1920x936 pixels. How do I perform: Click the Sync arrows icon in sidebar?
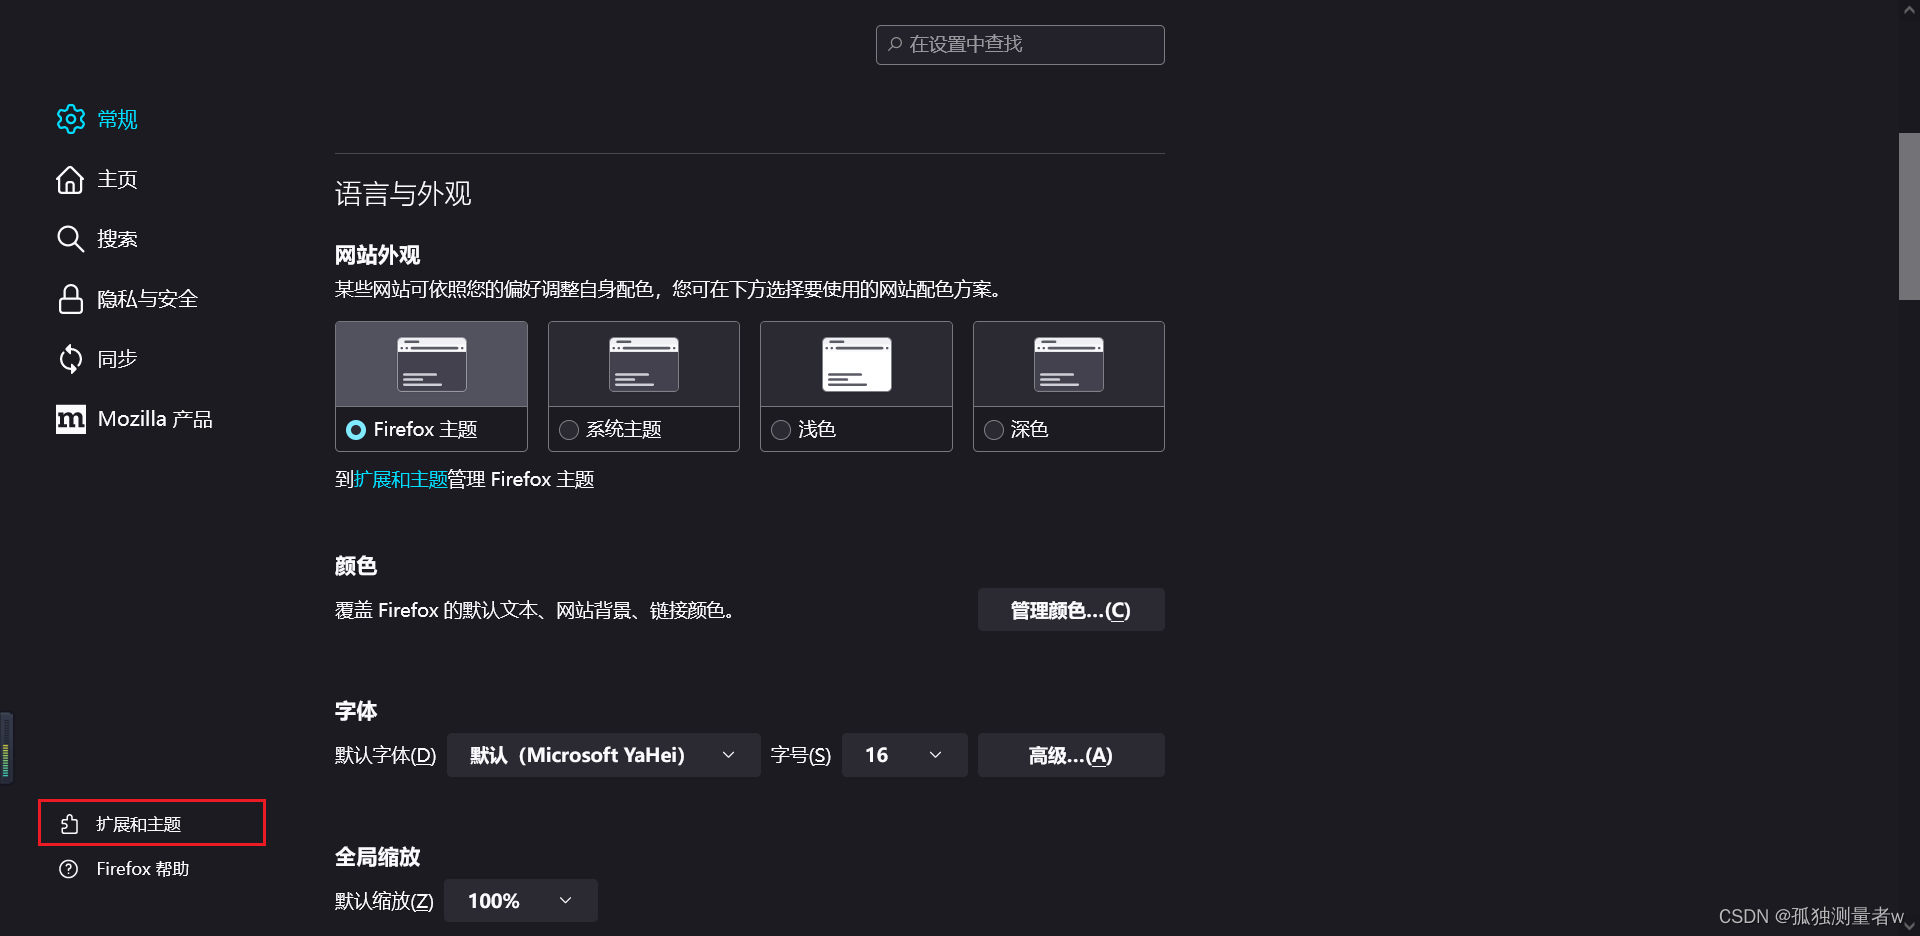(70, 359)
